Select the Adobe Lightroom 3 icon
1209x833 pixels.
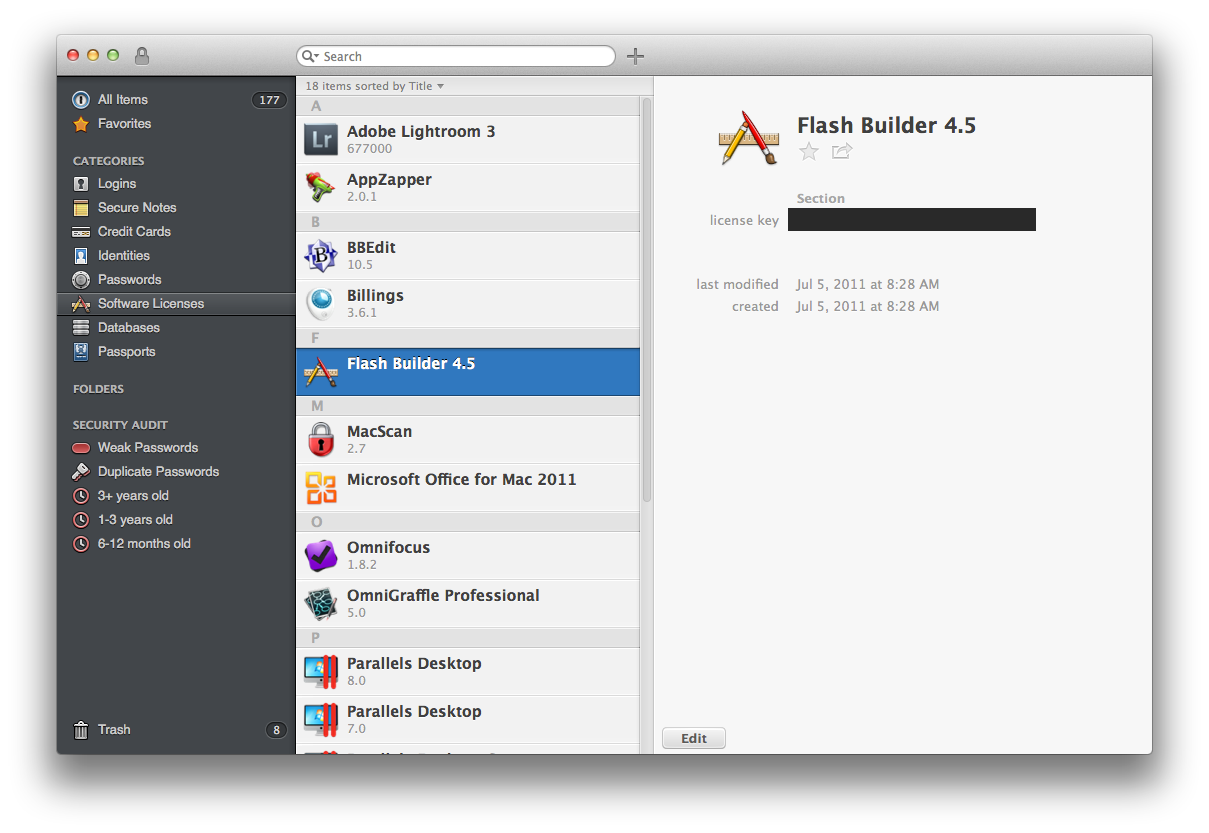[x=321, y=140]
